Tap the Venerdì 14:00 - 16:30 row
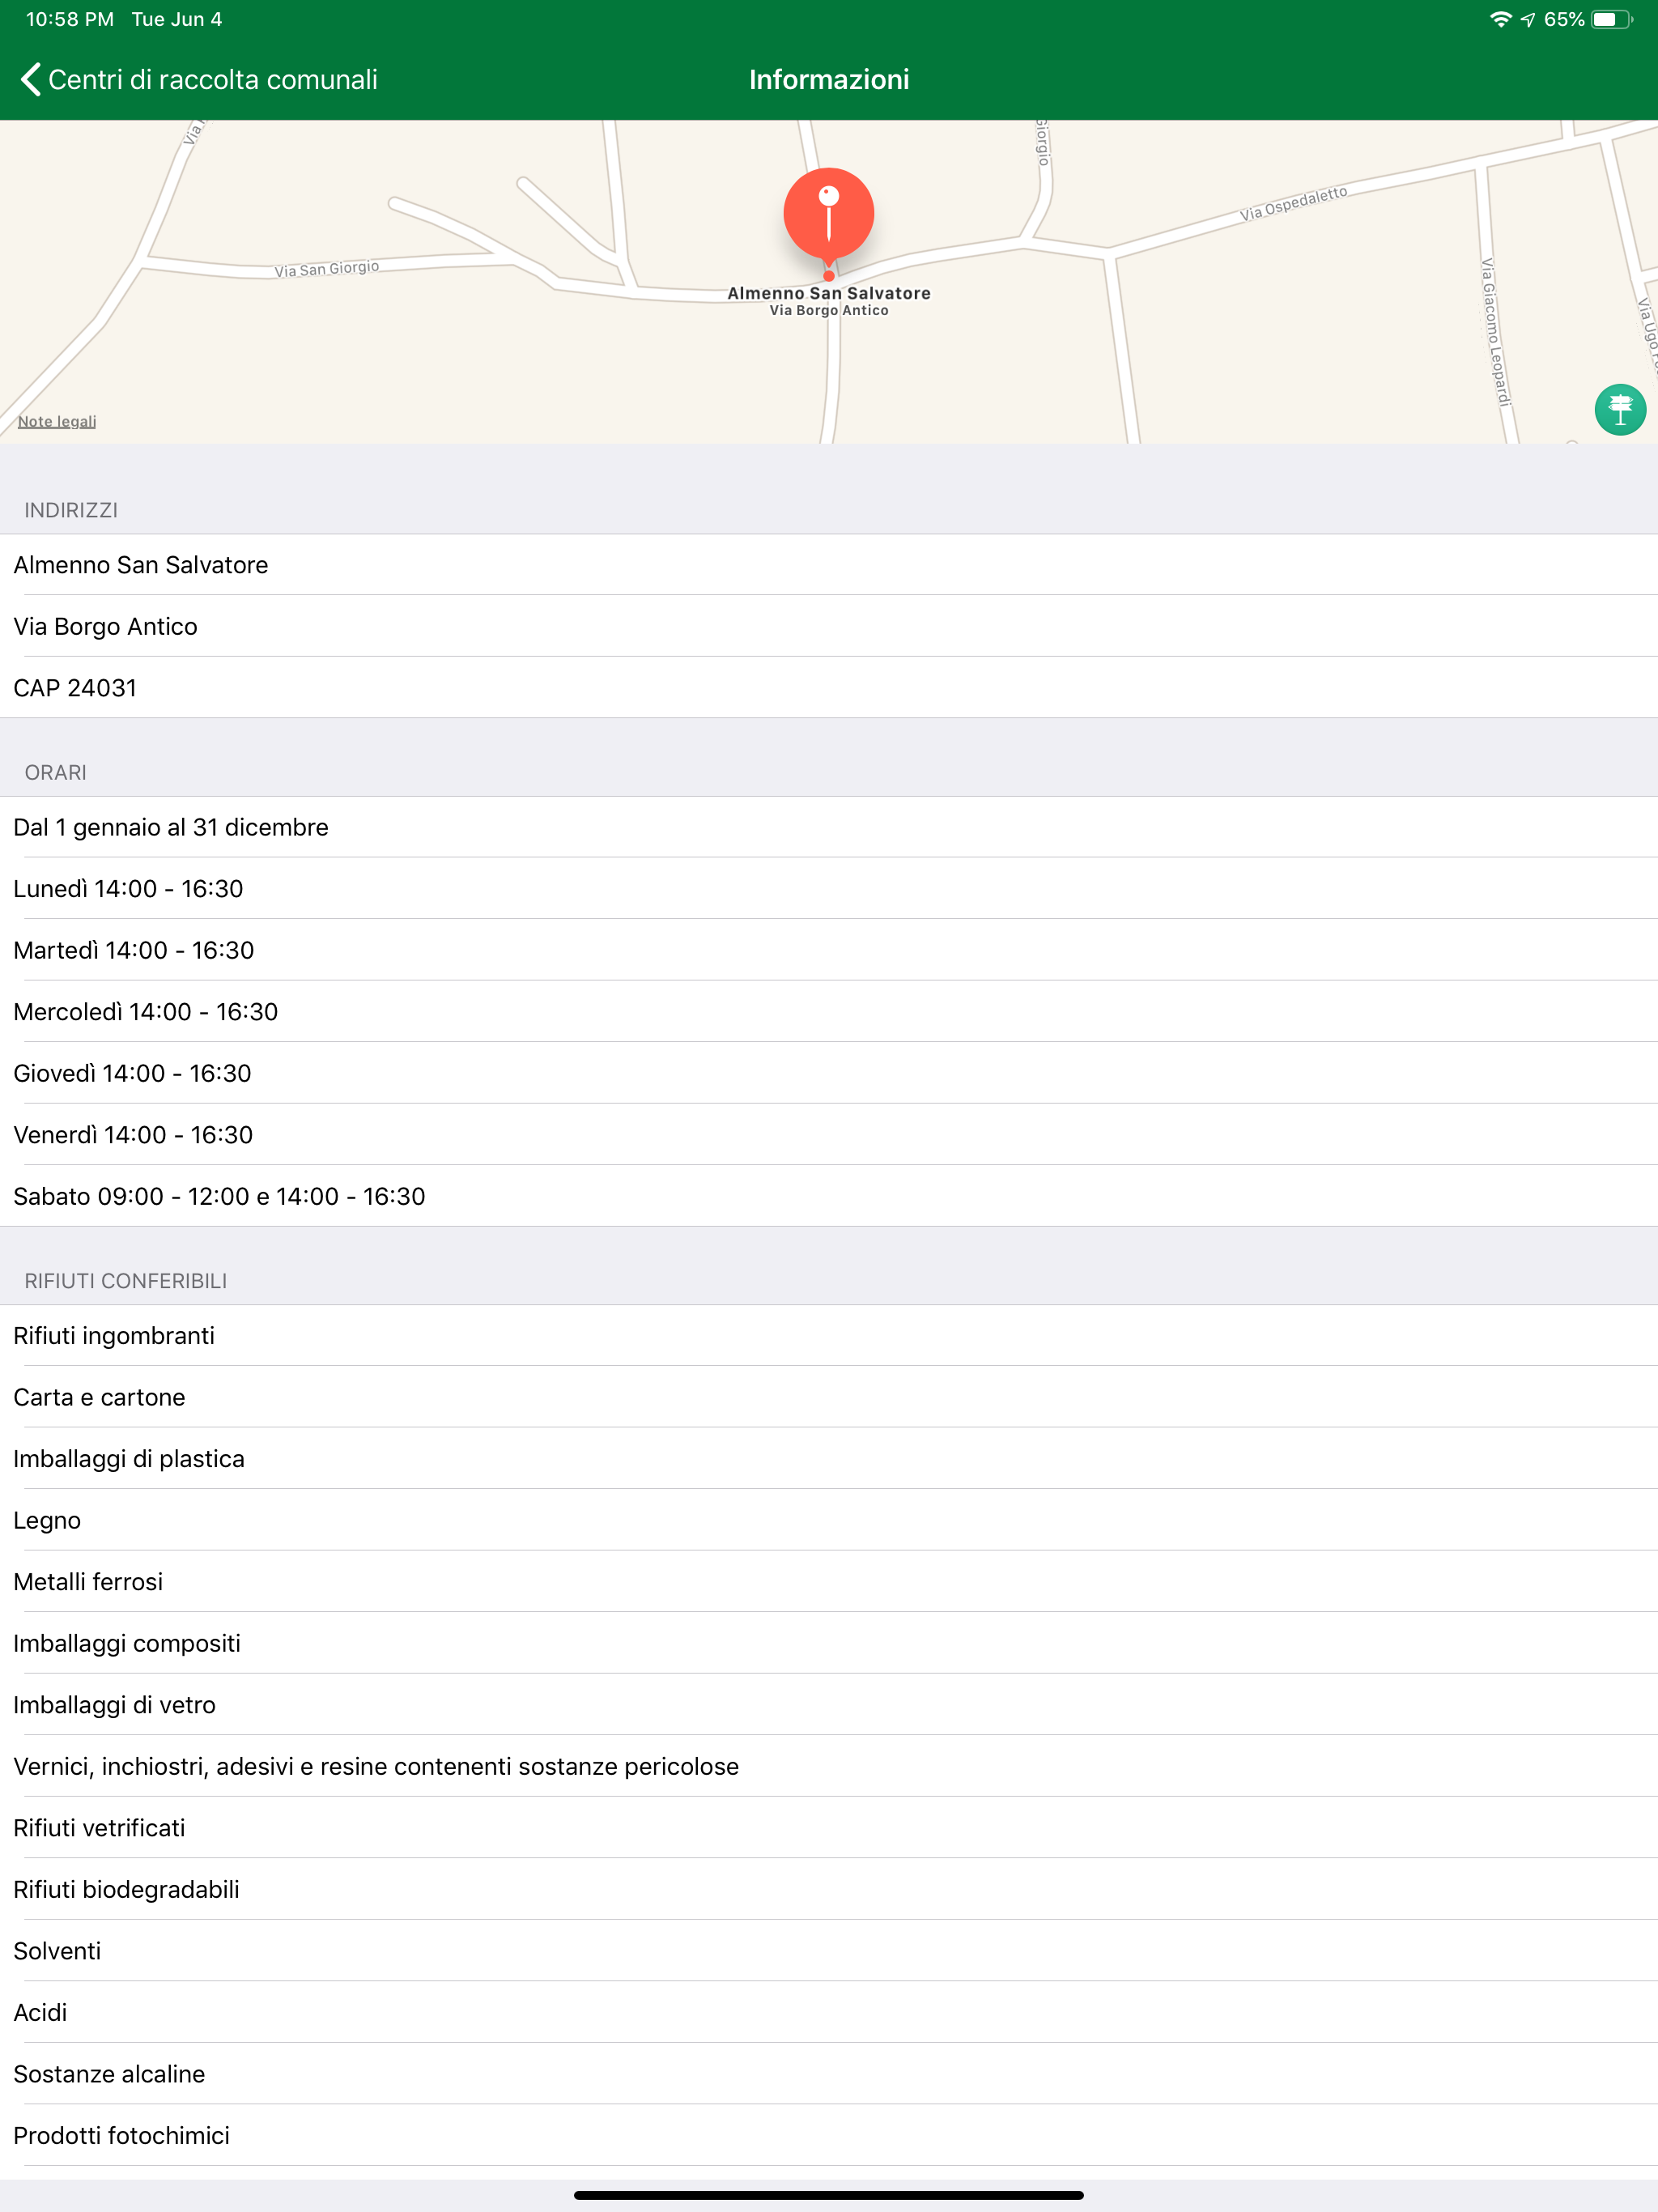 [x=829, y=1135]
